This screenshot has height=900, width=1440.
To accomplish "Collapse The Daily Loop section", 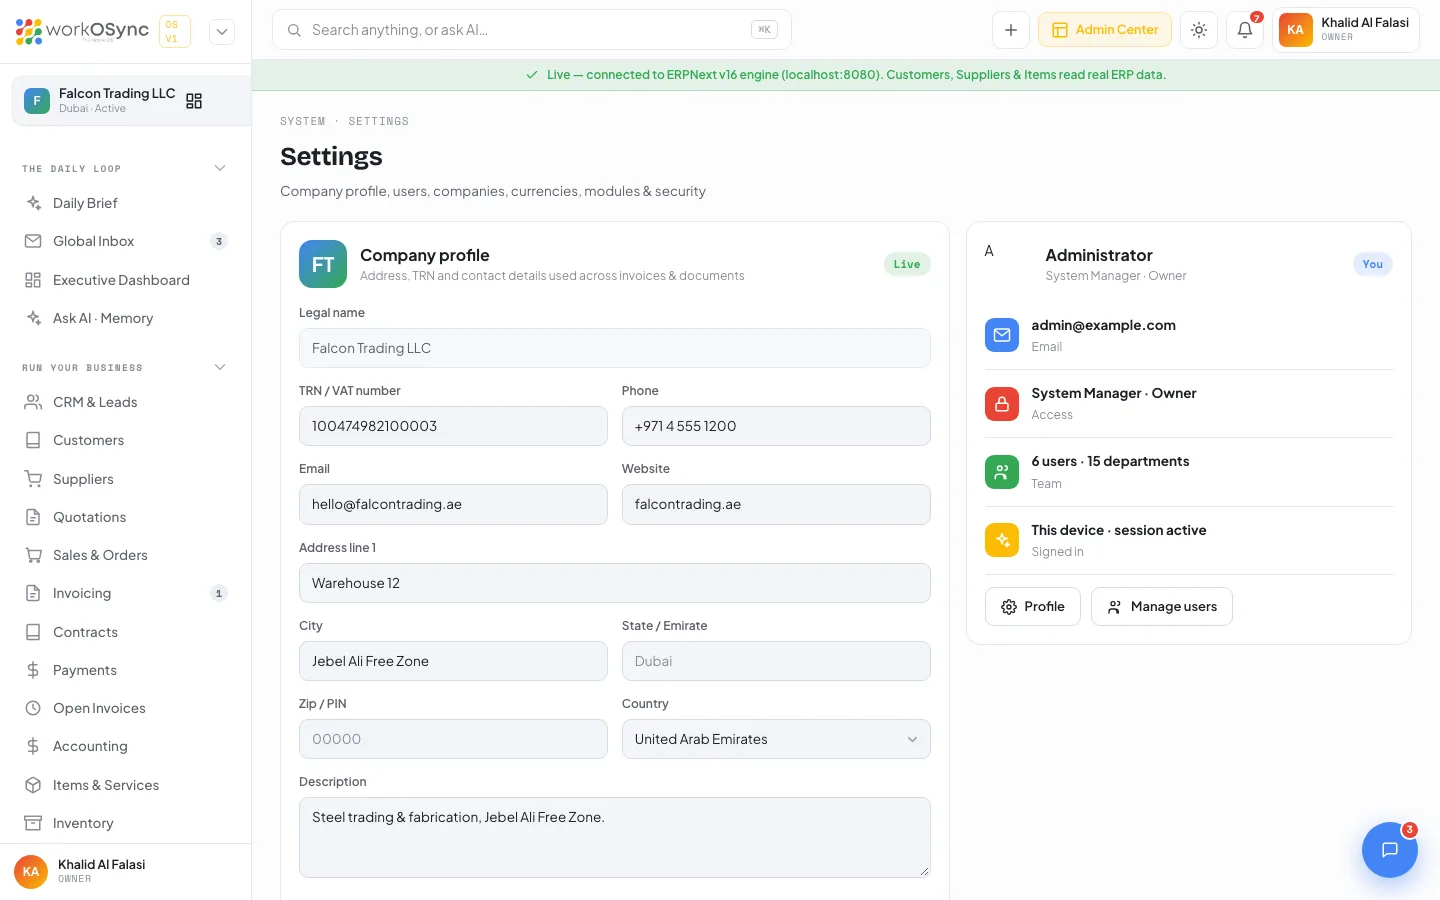I will coord(220,168).
